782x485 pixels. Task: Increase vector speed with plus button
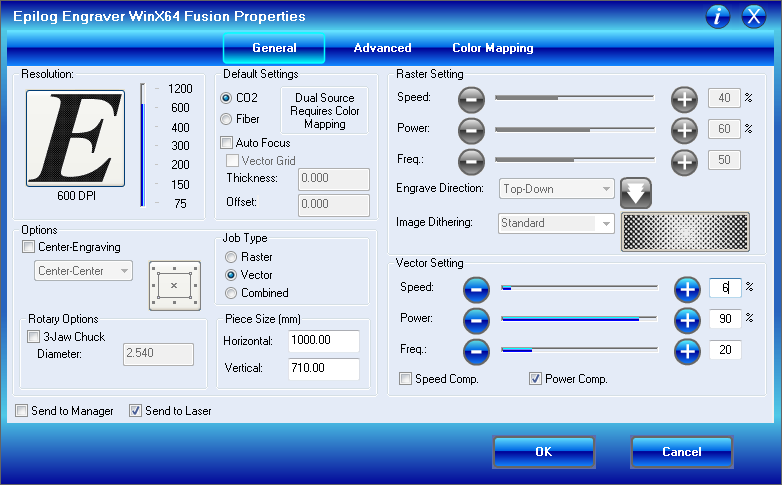point(687,290)
